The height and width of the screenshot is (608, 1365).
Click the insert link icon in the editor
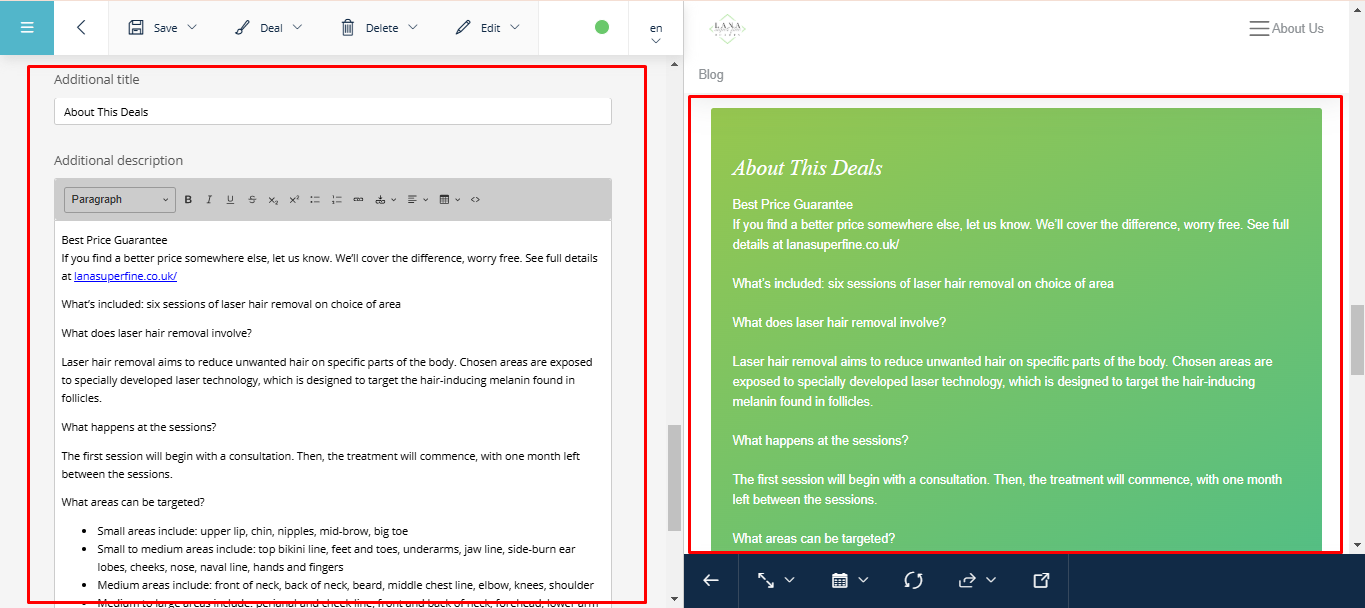coord(358,200)
